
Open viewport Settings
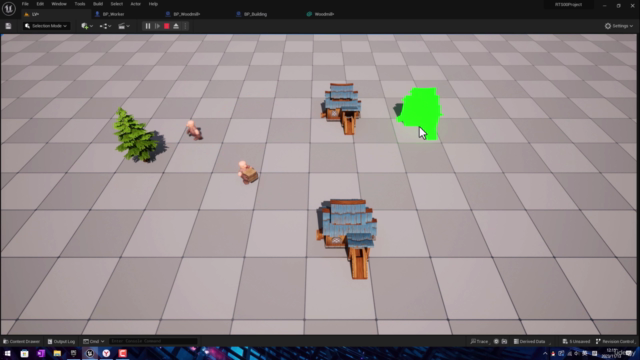[619, 26]
